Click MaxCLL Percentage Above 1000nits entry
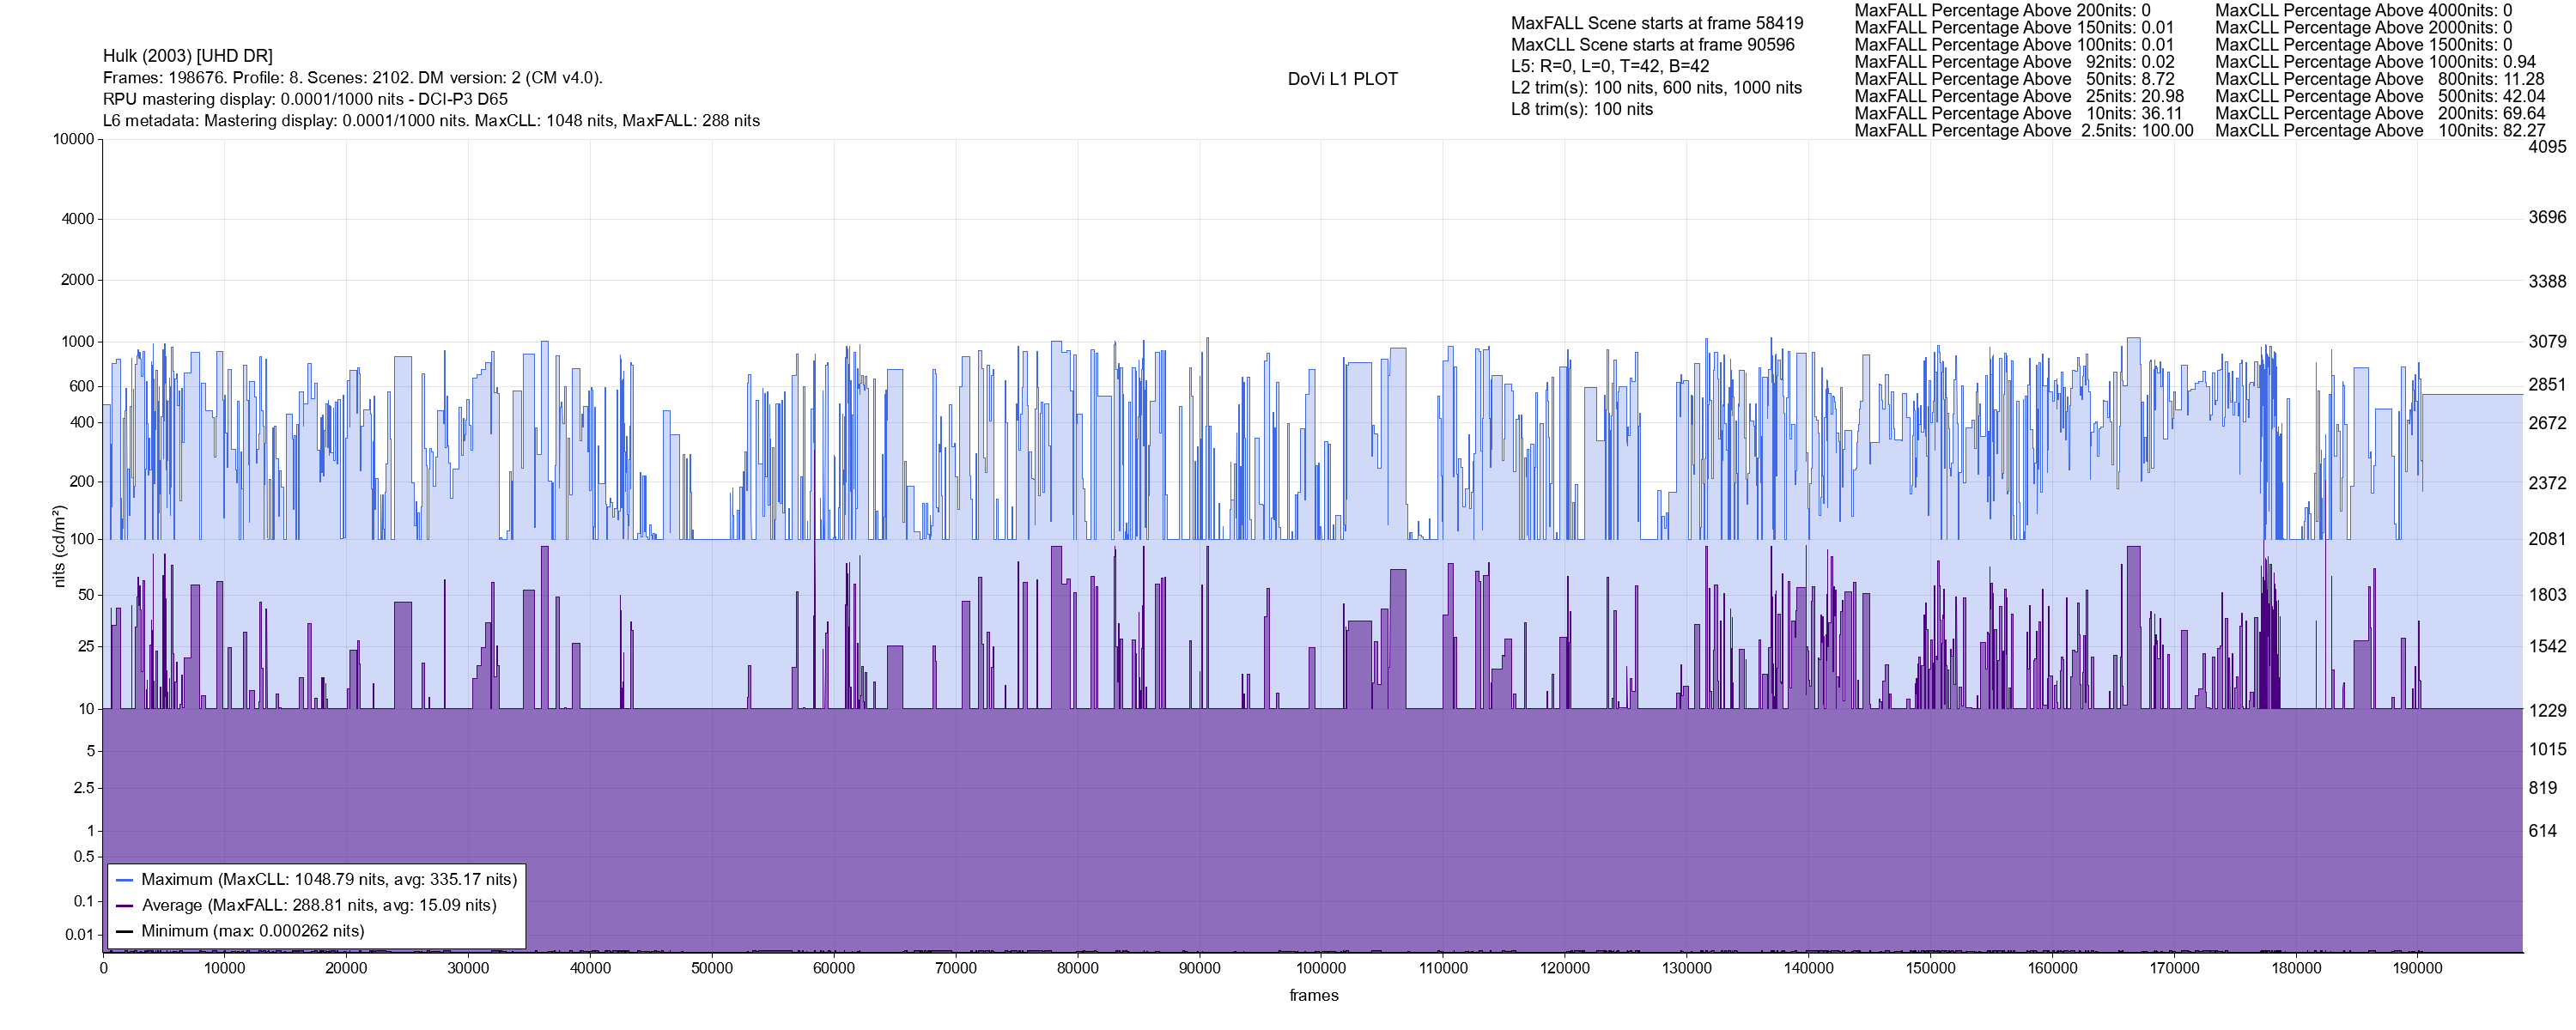2576x1030 pixels. click(2375, 62)
